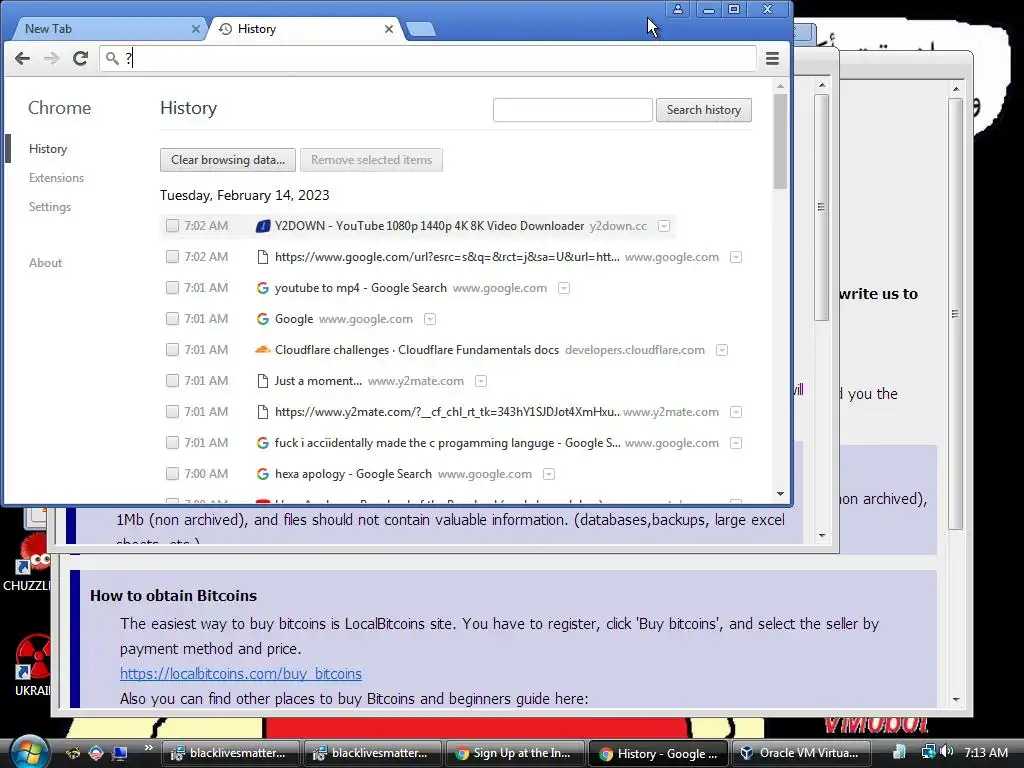This screenshot has width=1024, height=768.
Task: Click the network icon in the system tray
Action: tap(929, 752)
